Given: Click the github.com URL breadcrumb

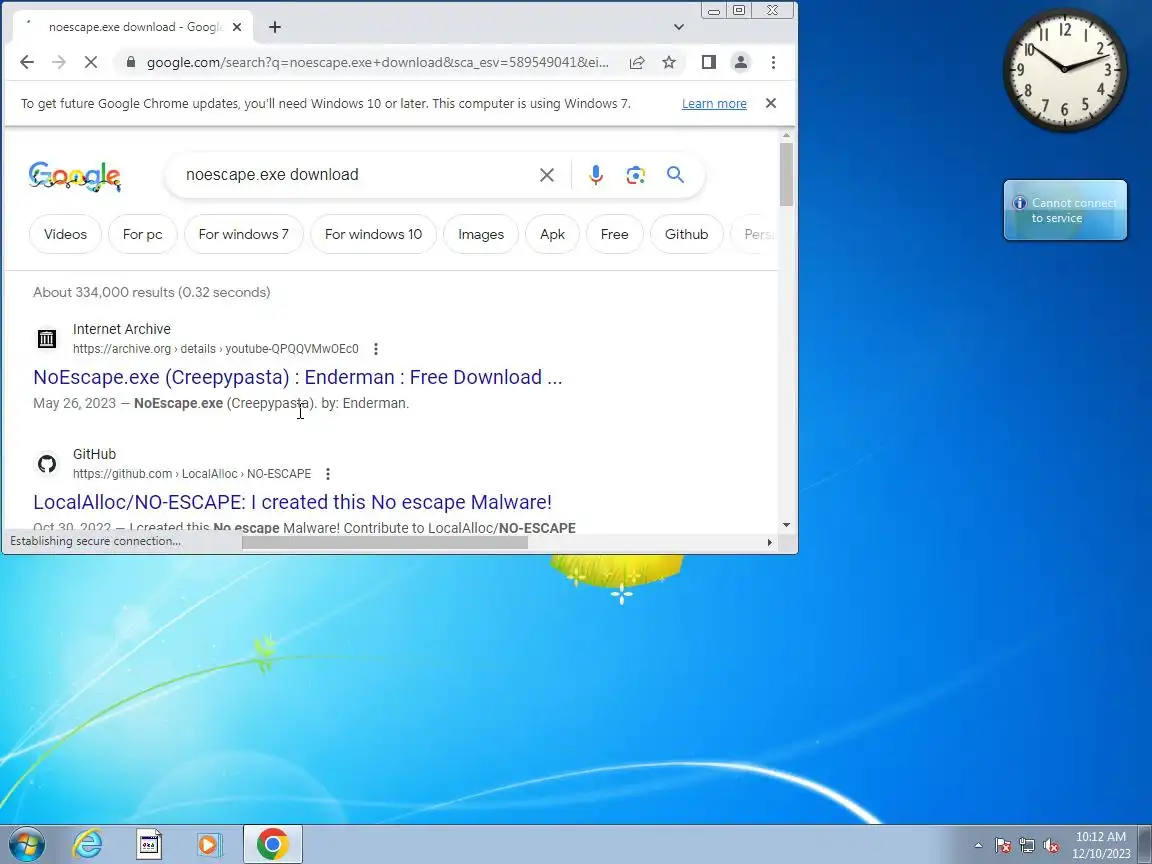Looking at the screenshot, I should pyautogui.click(x=192, y=474).
